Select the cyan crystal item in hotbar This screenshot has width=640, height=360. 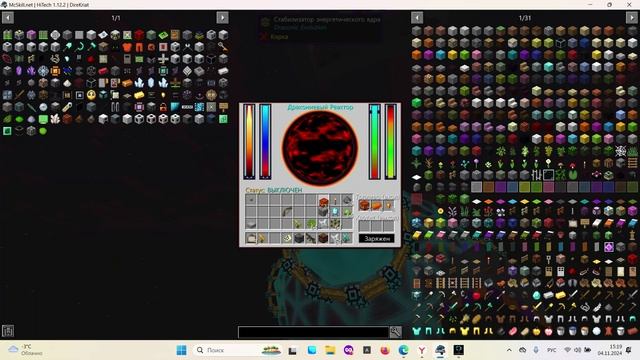point(347,238)
